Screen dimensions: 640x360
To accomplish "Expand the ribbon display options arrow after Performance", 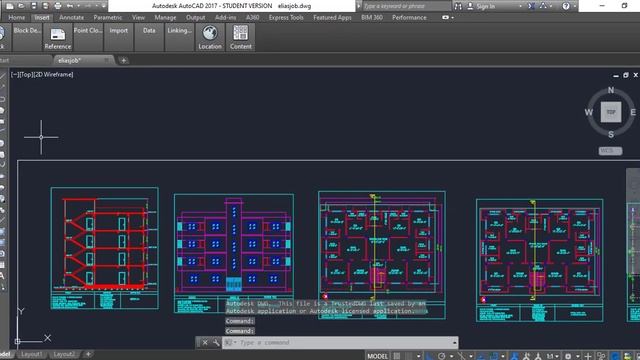I will click(x=452, y=18).
